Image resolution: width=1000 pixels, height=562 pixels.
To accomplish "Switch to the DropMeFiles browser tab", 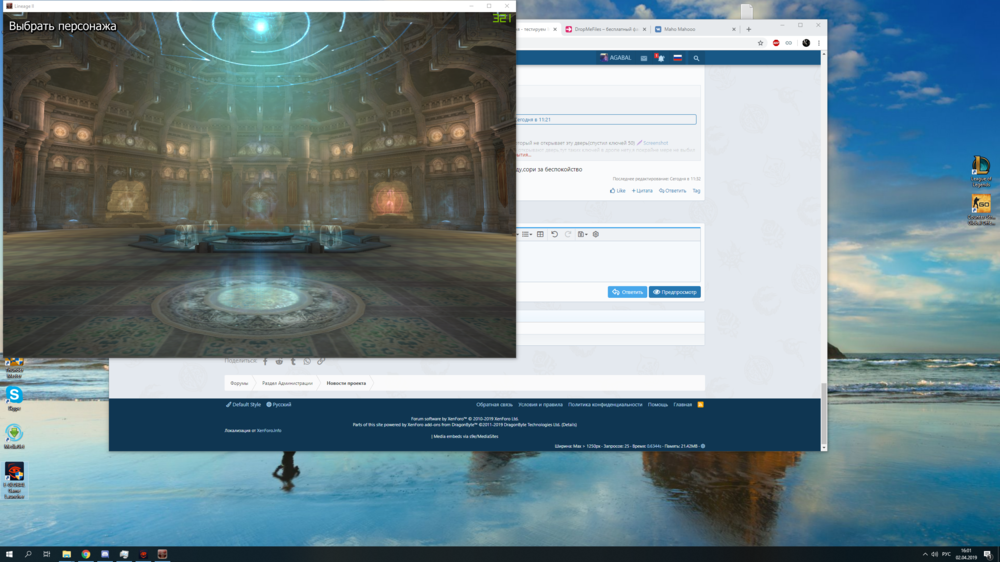I will point(604,29).
